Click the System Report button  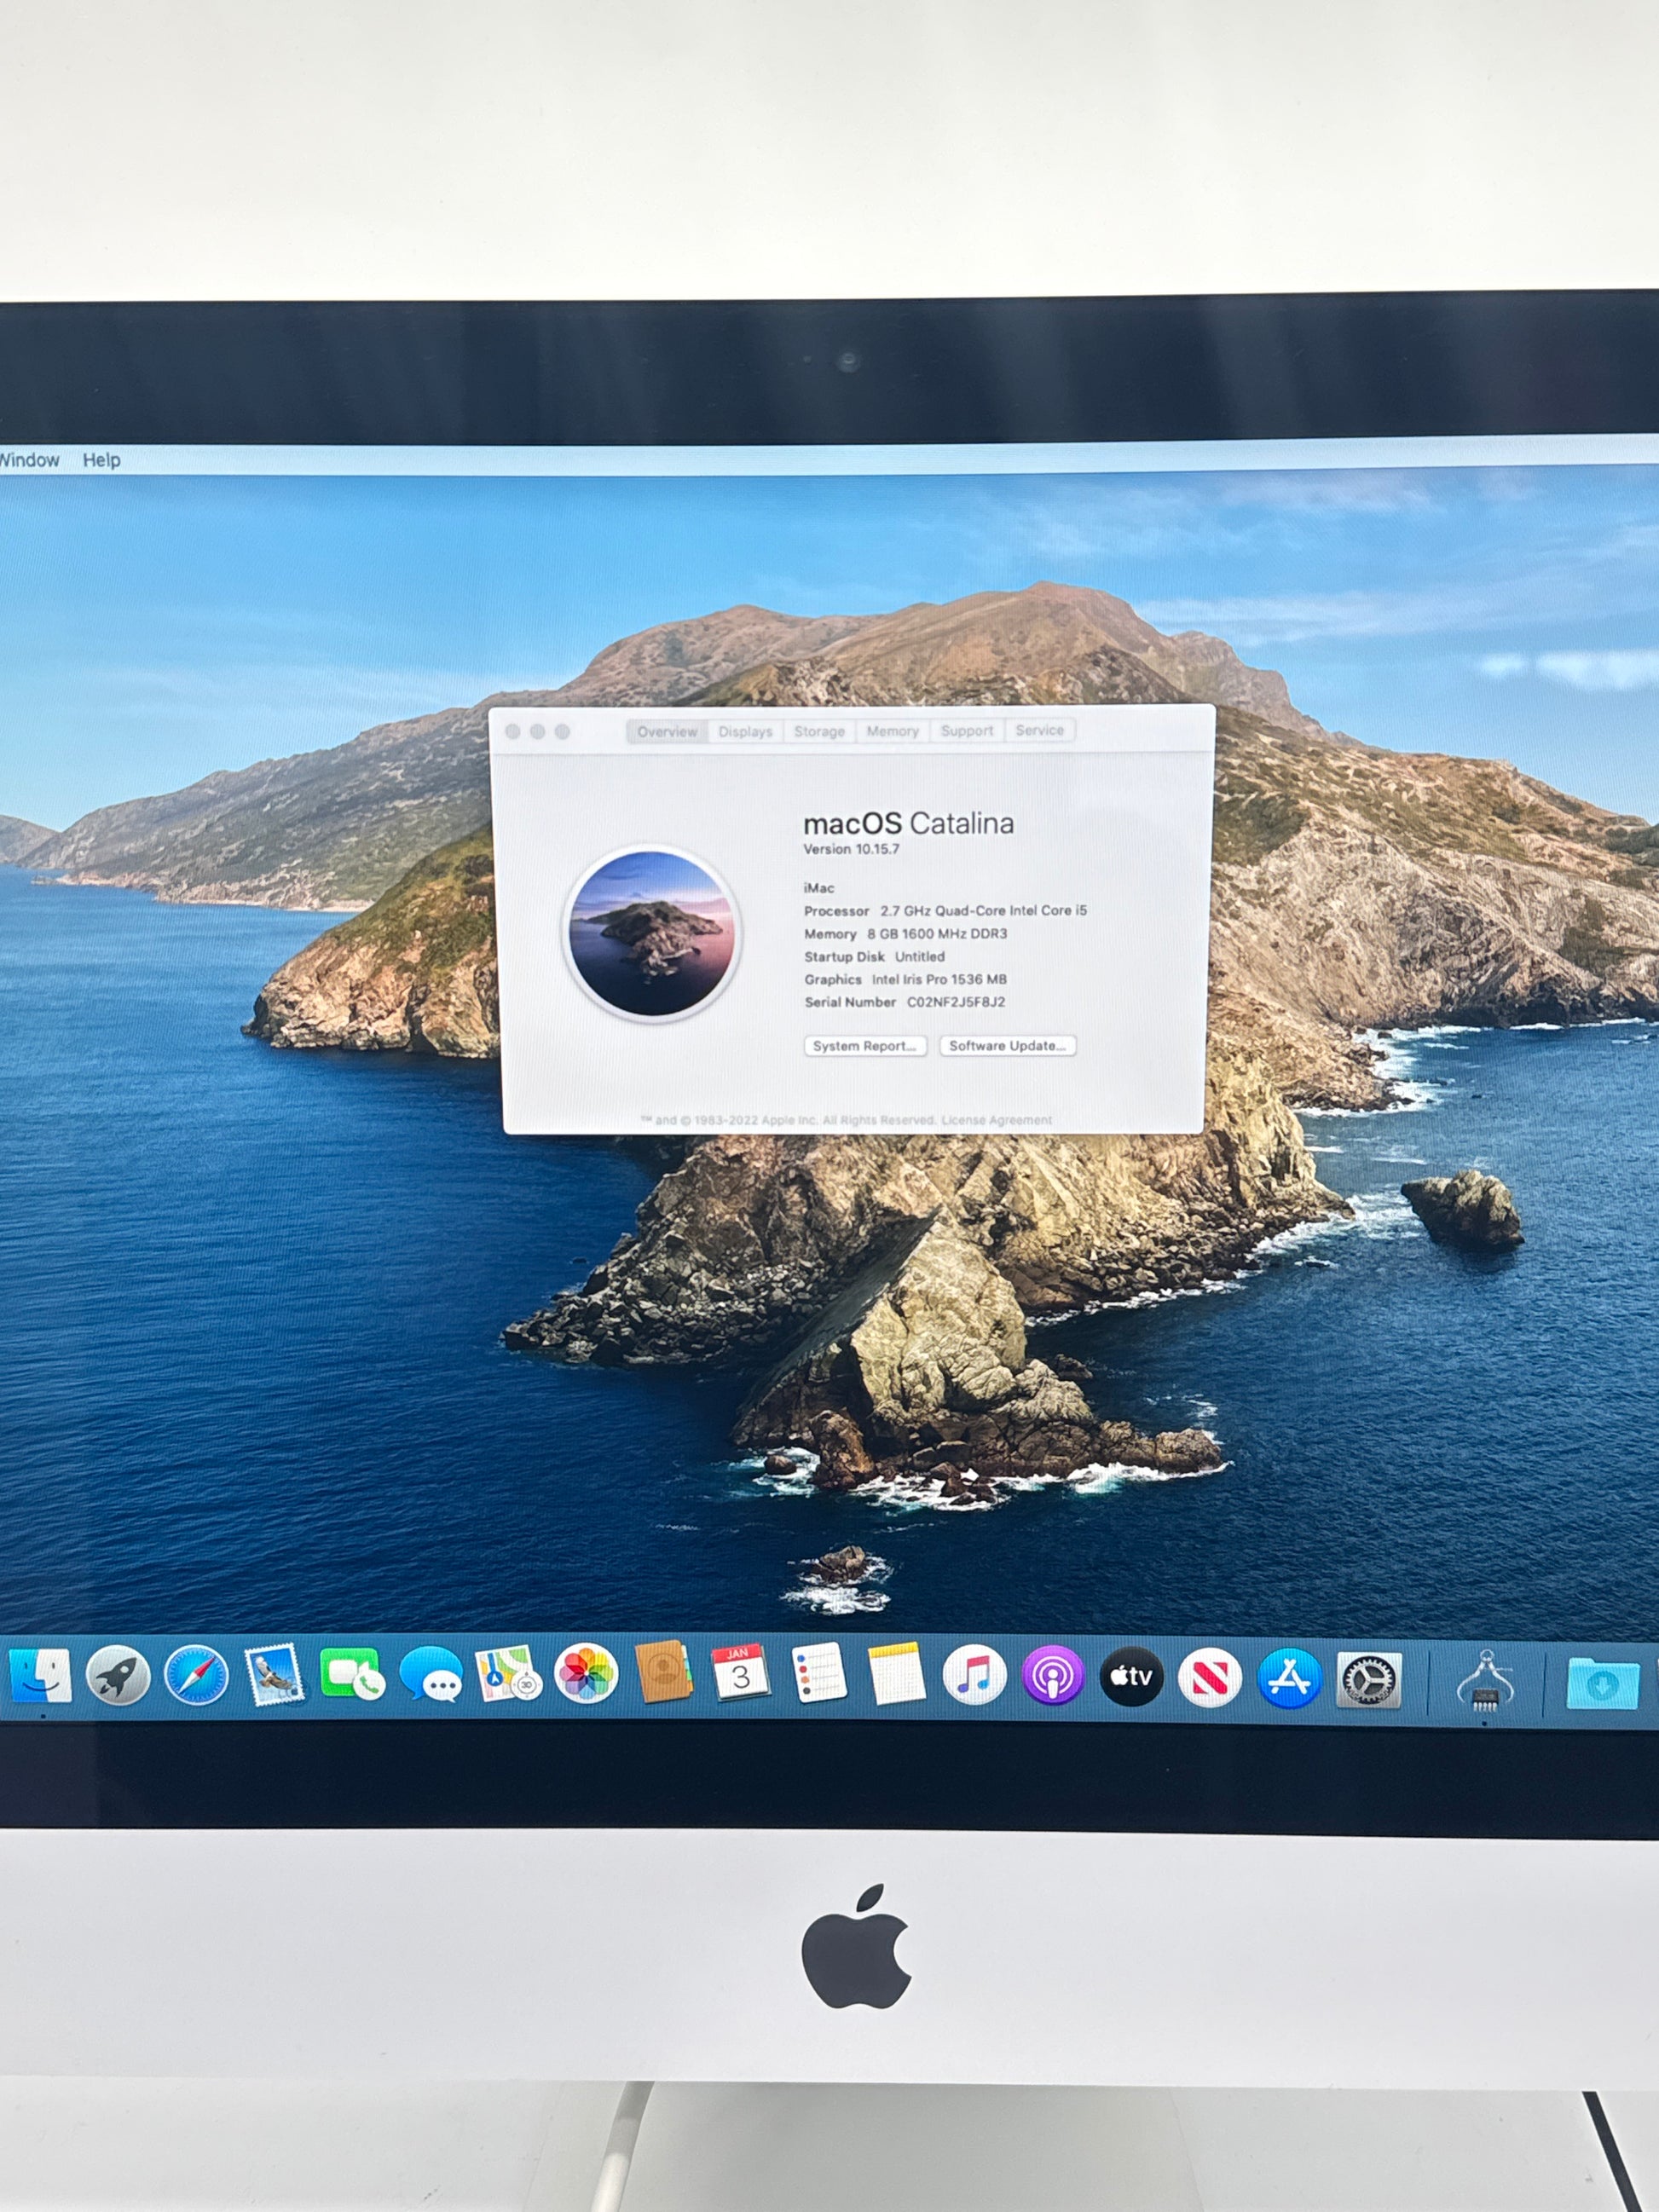[865, 1046]
